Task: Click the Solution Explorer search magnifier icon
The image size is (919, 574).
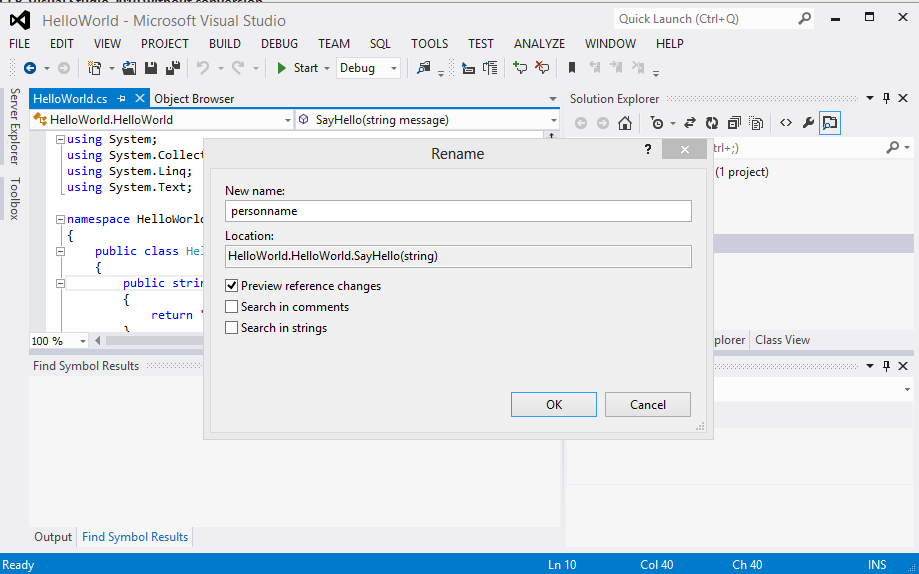Action: tap(893, 148)
